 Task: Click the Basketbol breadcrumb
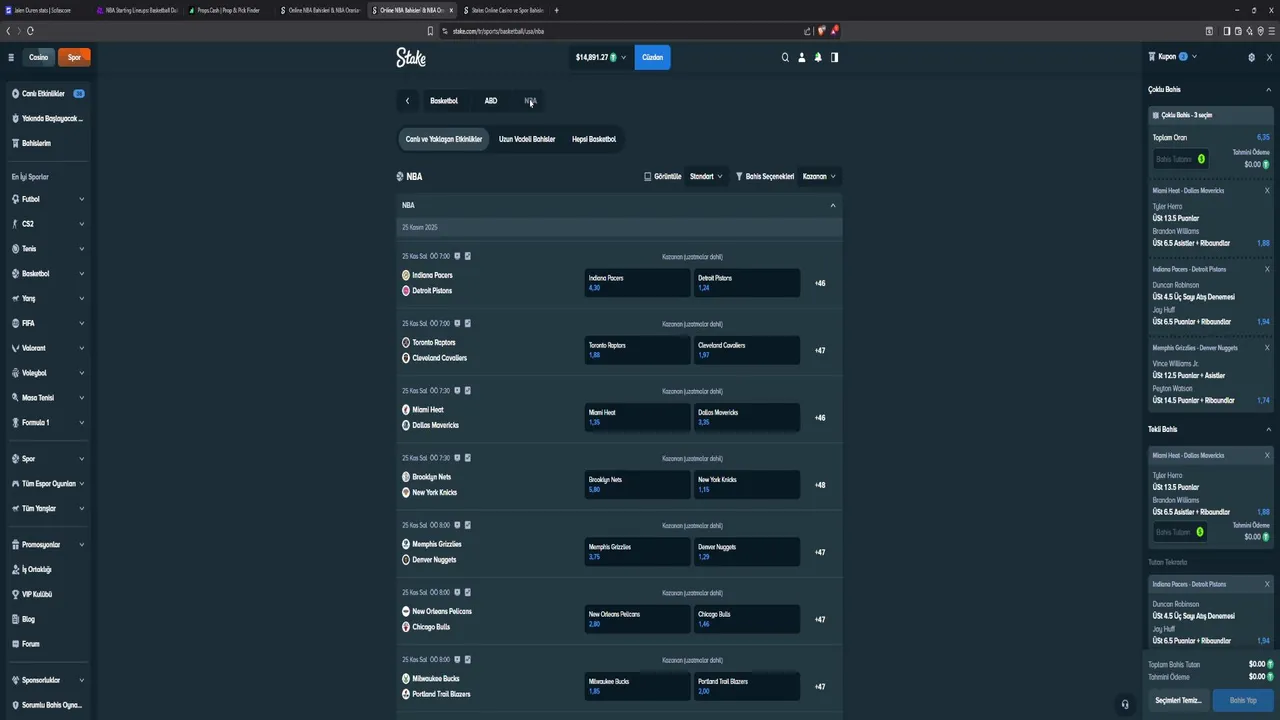tap(444, 101)
